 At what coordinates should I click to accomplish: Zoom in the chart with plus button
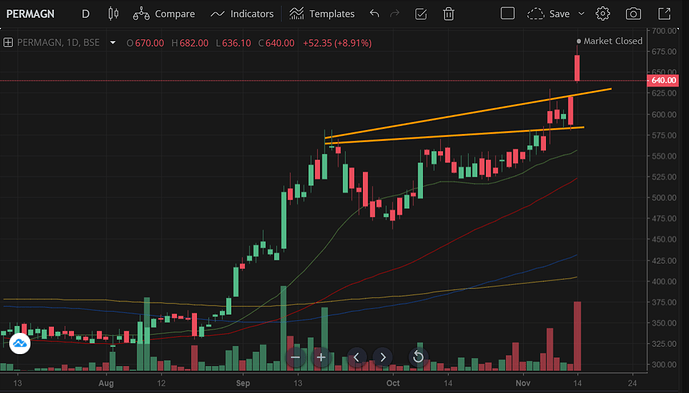click(x=321, y=357)
